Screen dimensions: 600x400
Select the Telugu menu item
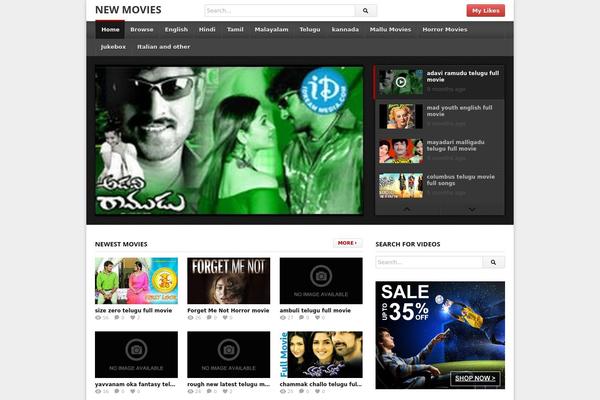pos(310,30)
